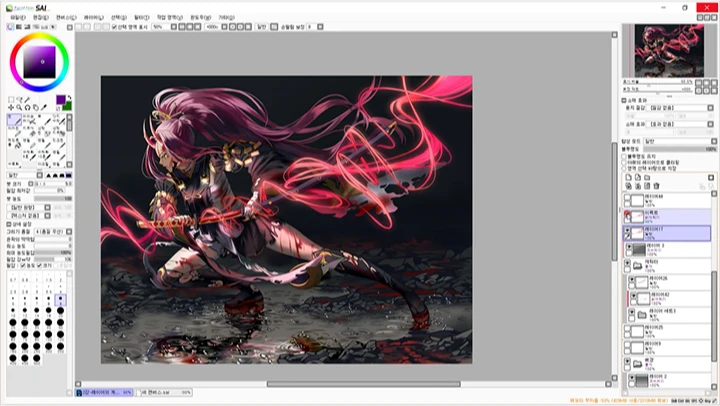Select the rectangular selection tool

tap(11, 99)
